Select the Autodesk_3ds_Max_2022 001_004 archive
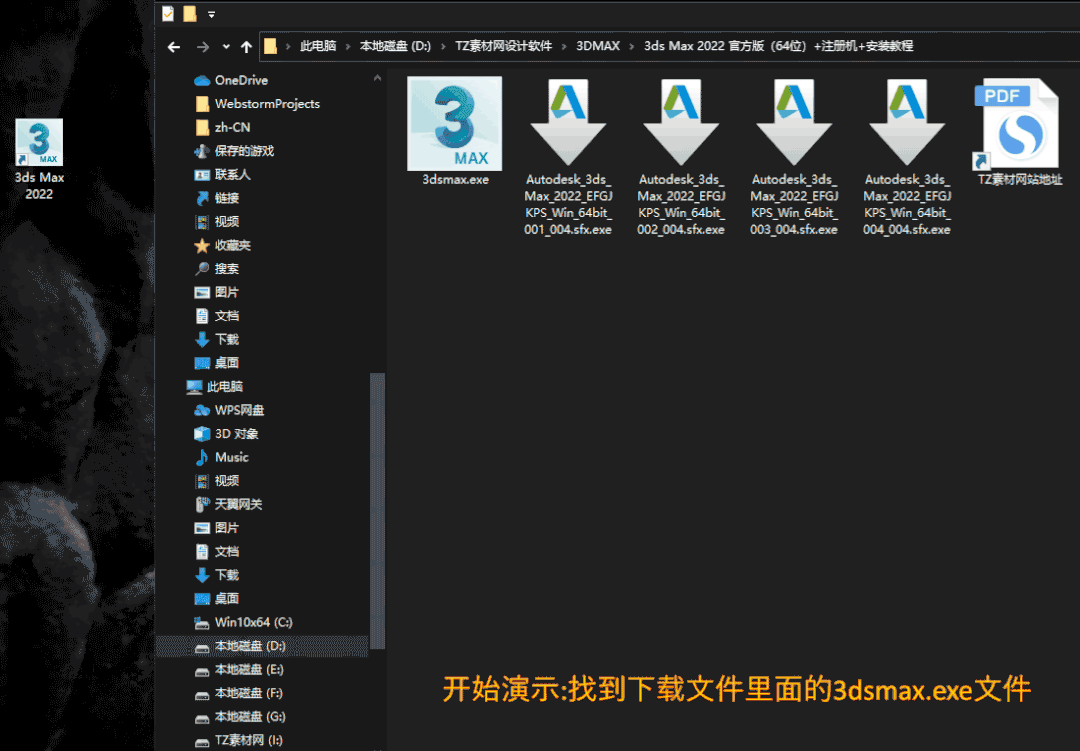 click(x=568, y=120)
